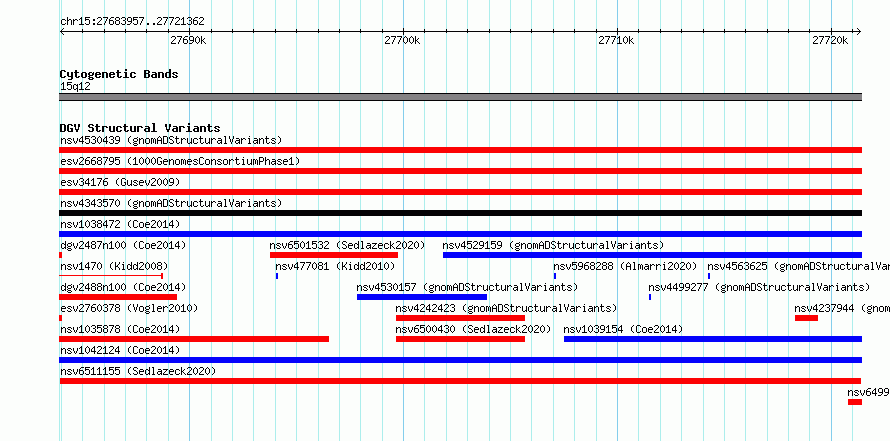Select the red bar under nsv4242423
The width and height of the screenshot is (890, 441).
pos(460,318)
